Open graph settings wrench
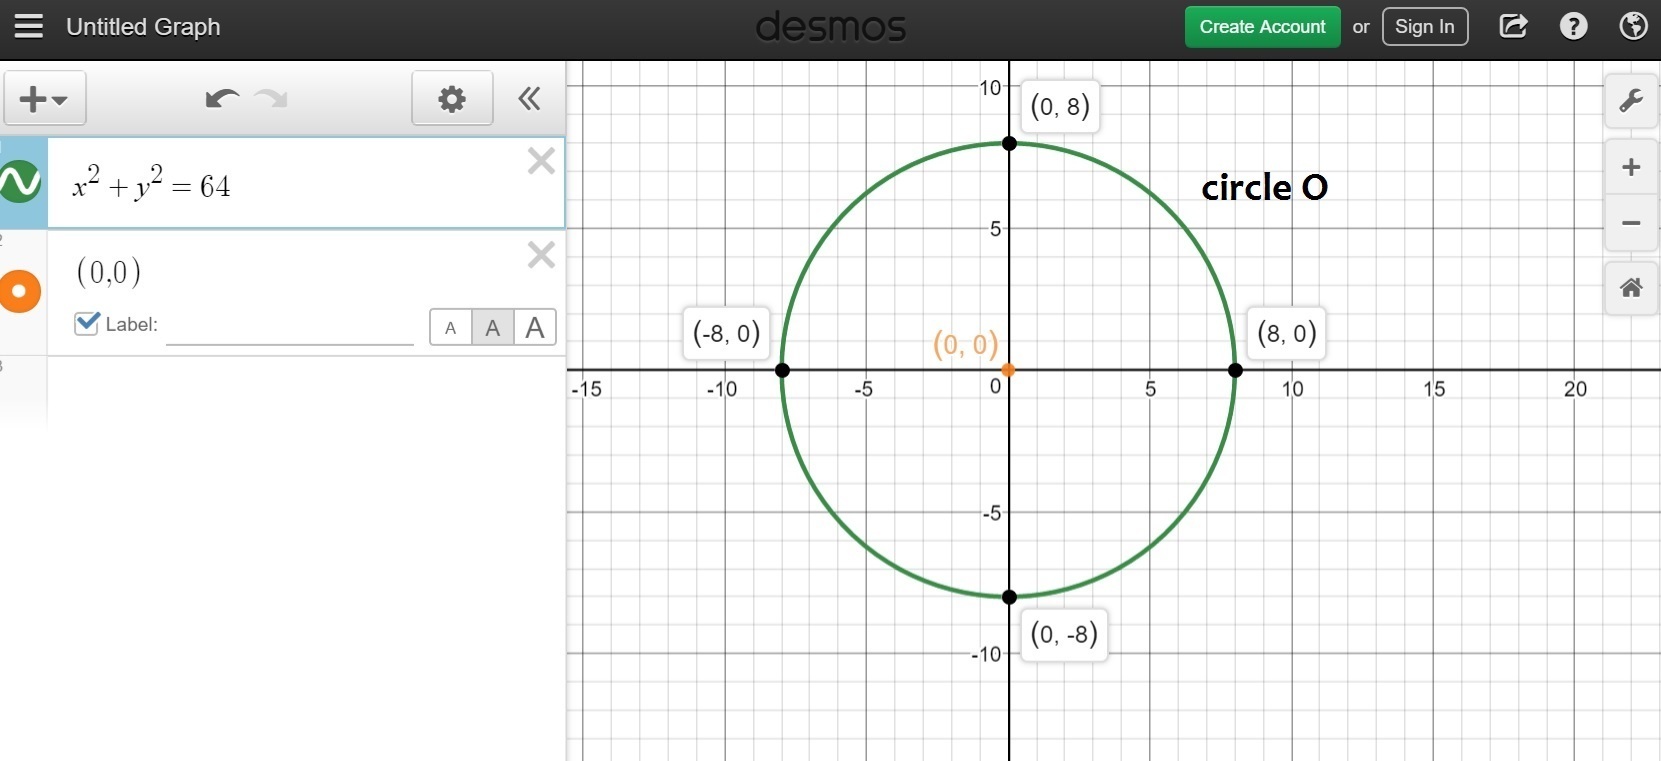The image size is (1661, 761). [x=1631, y=100]
